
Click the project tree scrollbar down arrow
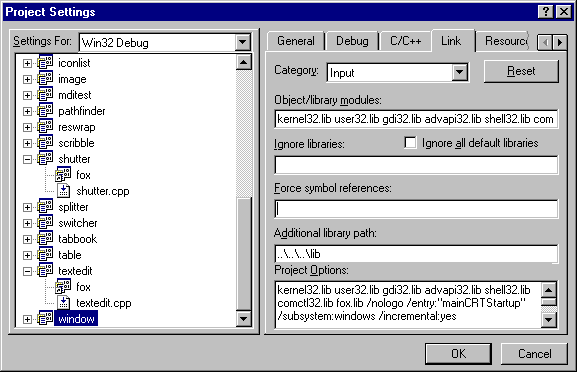[244, 318]
